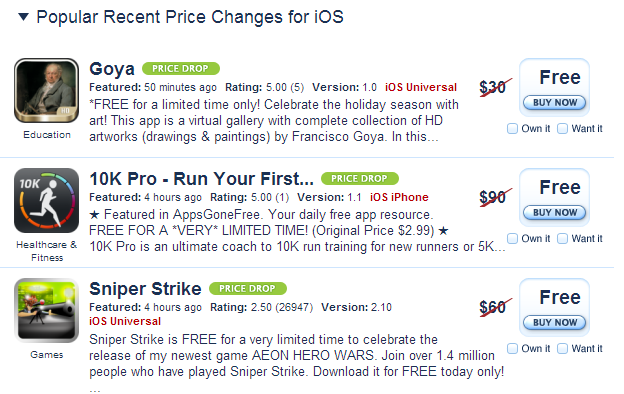Screen dimensions: 624x394
Task: Click 10K Pro's Price Drop badge
Action: point(360,178)
